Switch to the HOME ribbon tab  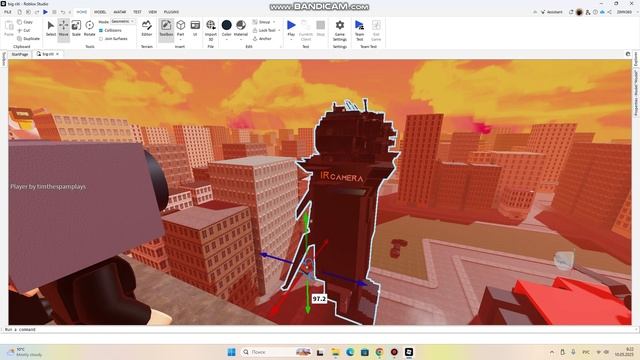(82, 12)
